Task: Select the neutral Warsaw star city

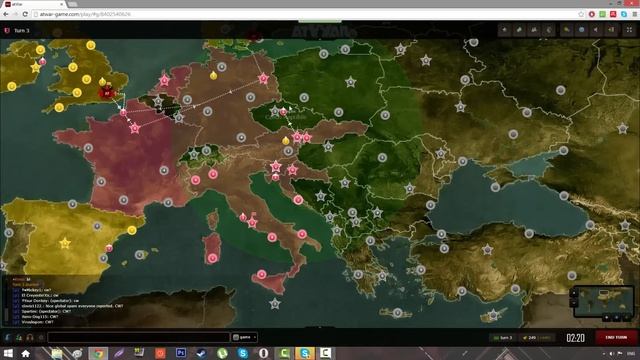Action: [351, 82]
